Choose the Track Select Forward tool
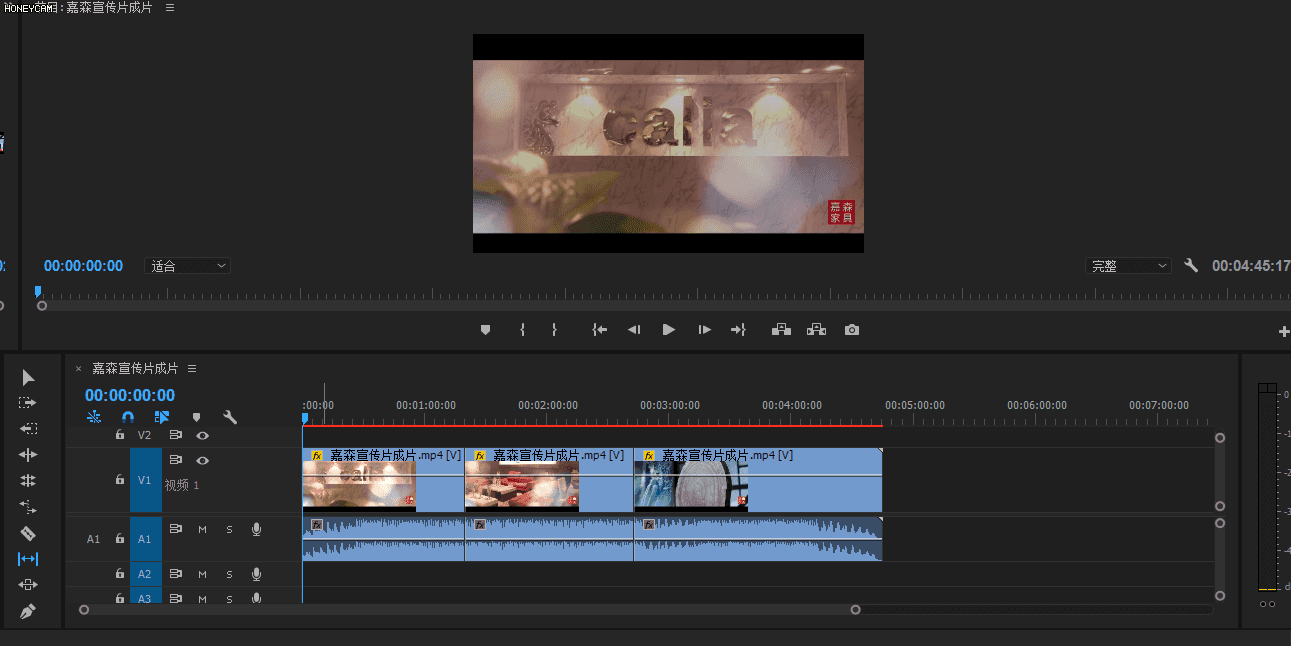 tap(28, 403)
